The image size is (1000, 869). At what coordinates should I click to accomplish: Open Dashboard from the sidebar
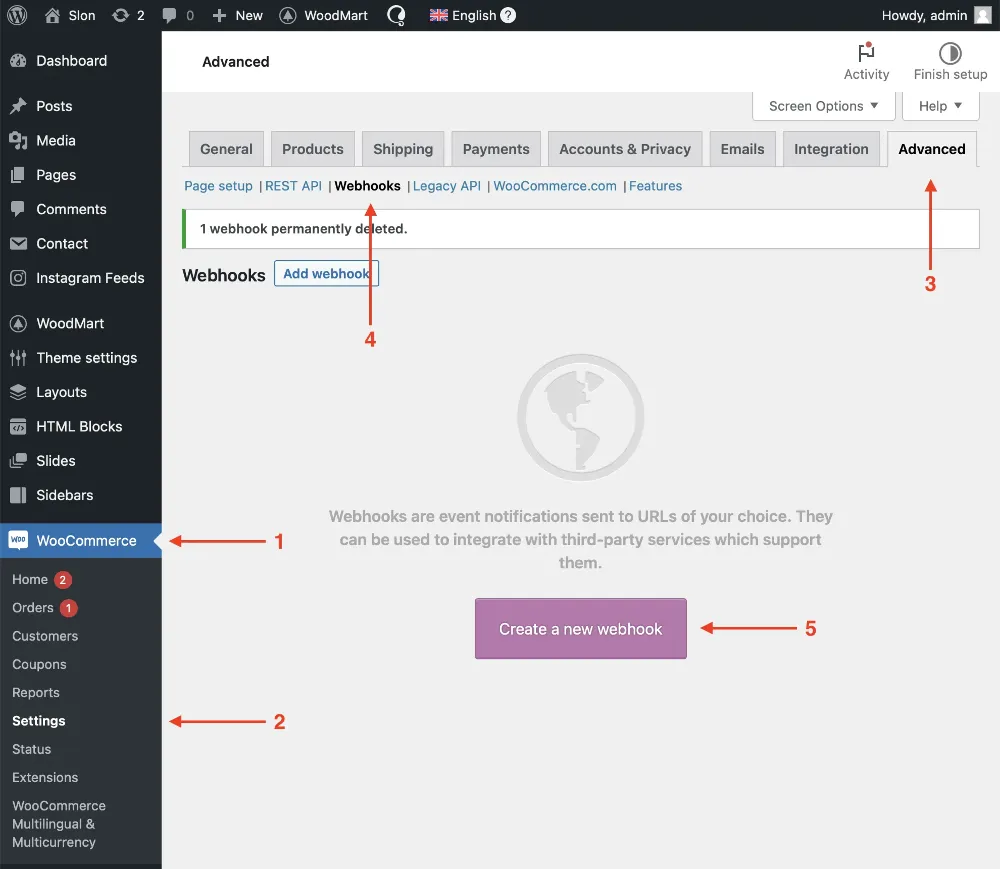71,61
